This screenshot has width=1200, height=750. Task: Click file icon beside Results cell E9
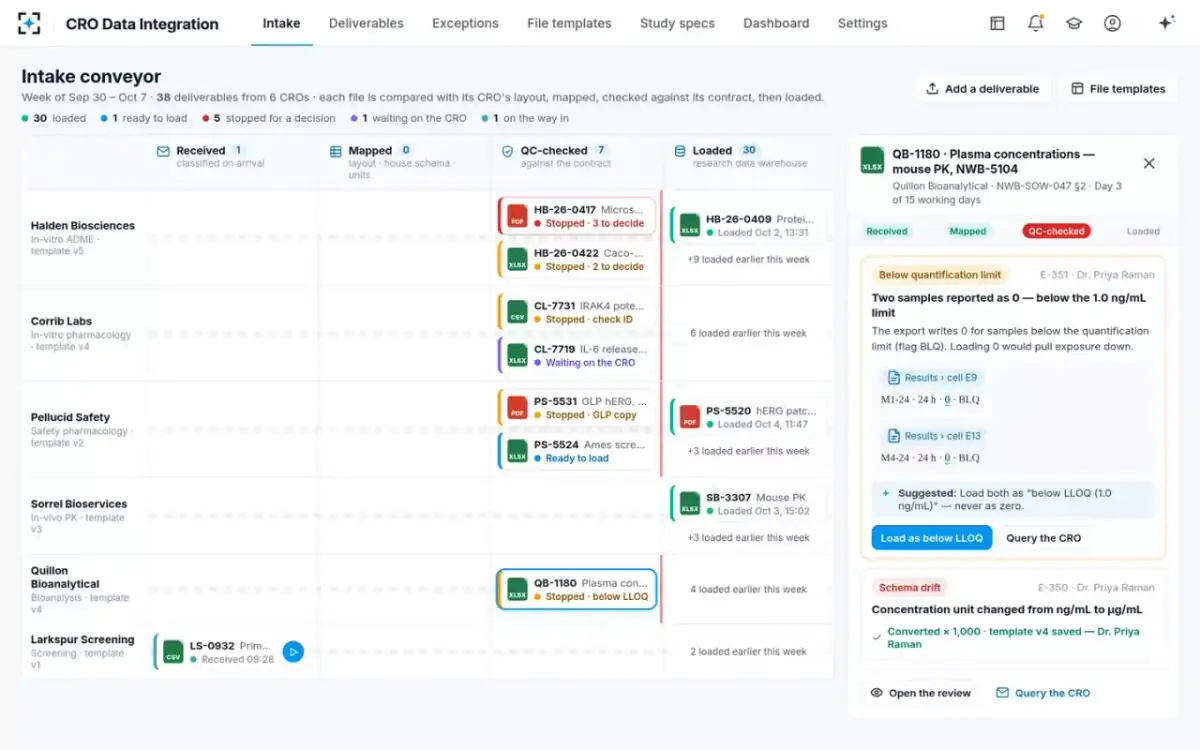tap(894, 378)
